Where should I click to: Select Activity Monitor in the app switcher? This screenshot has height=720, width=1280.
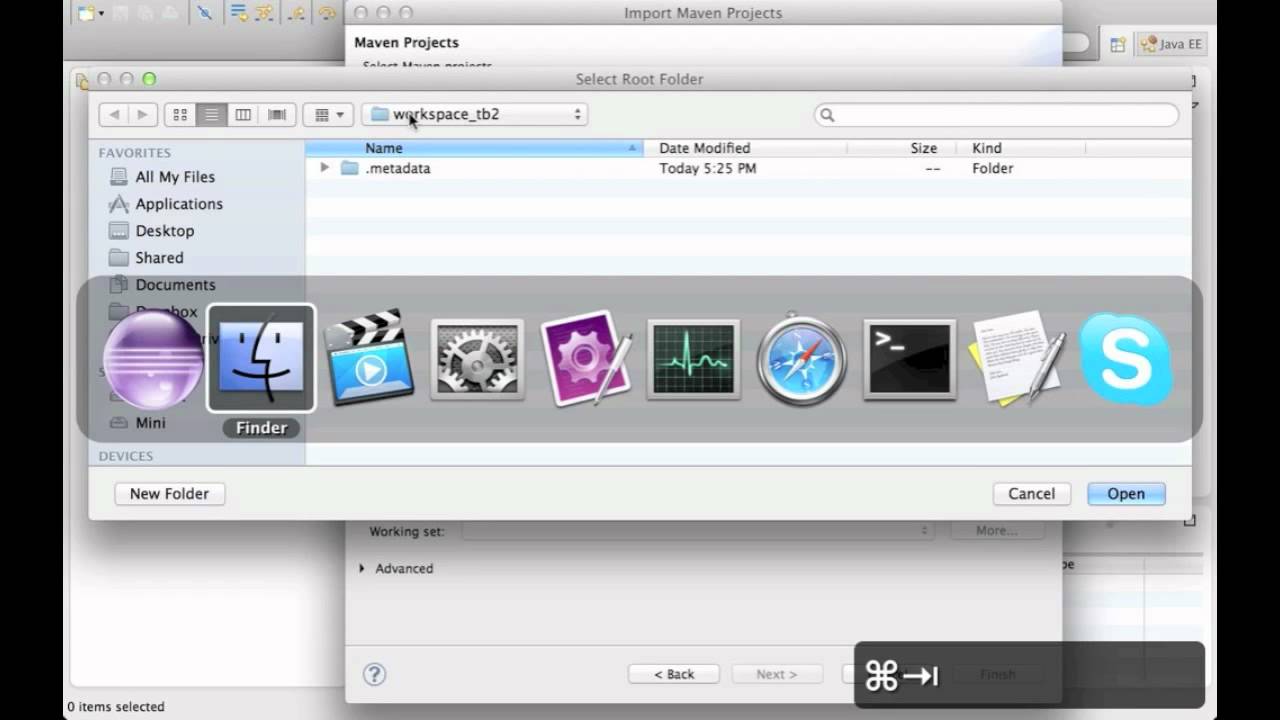[x=694, y=360]
